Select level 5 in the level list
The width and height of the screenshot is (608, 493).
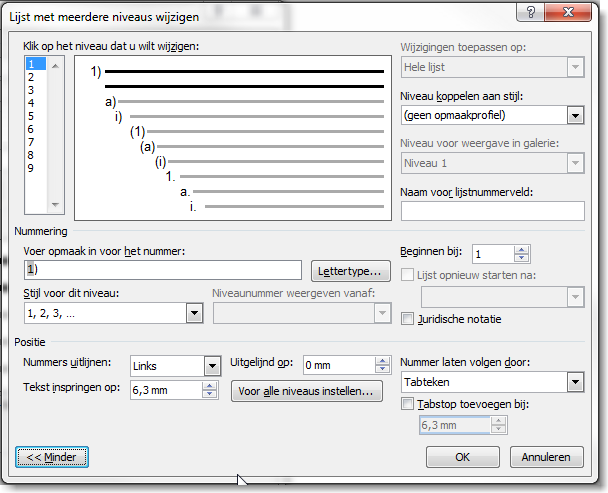click(x=36, y=116)
